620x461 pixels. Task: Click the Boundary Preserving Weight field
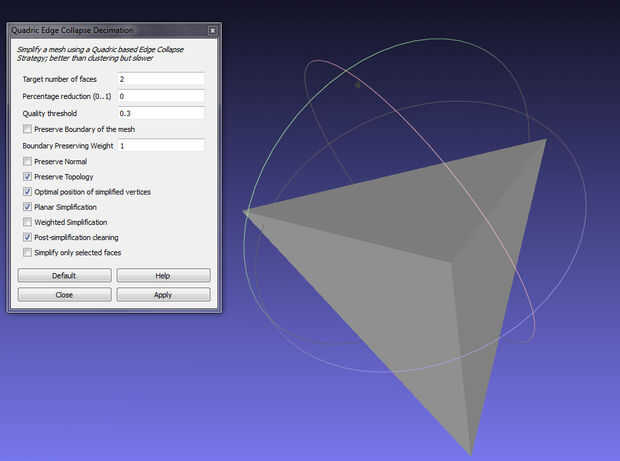pos(161,145)
